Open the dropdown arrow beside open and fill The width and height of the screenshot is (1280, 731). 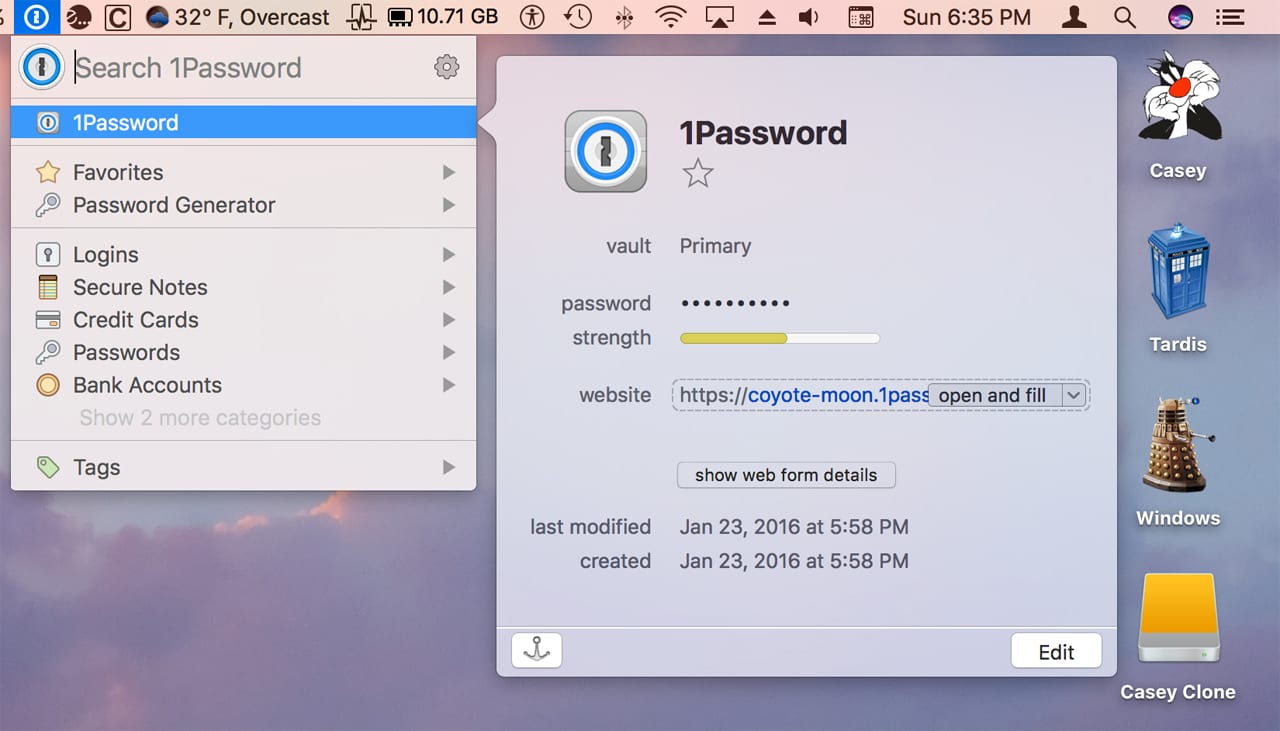pyautogui.click(x=1073, y=395)
